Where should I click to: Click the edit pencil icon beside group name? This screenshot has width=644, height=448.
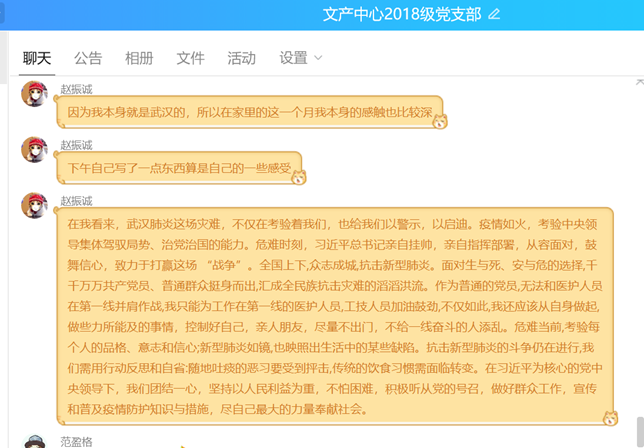pos(494,14)
